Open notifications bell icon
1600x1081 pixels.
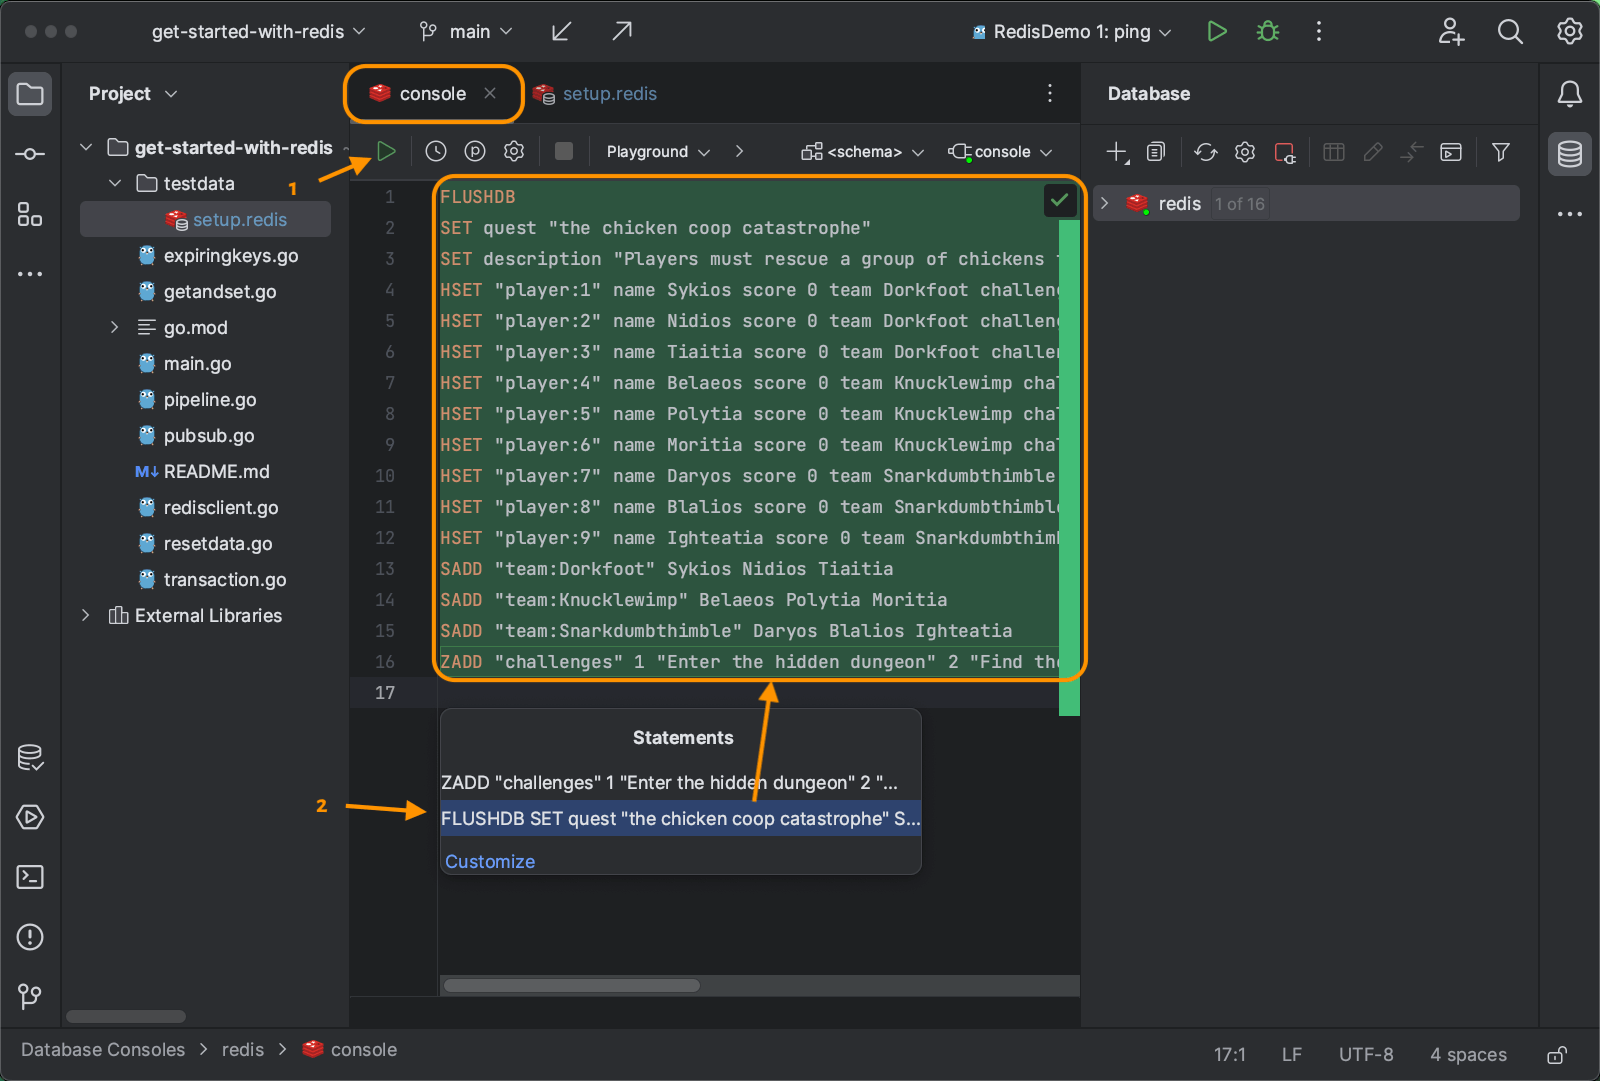1569,94
